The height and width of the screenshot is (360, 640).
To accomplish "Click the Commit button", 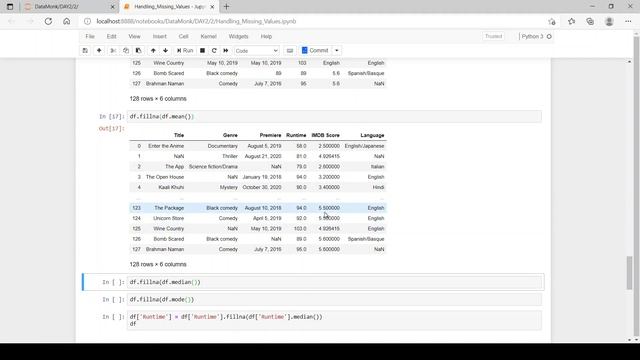I will point(315,51).
